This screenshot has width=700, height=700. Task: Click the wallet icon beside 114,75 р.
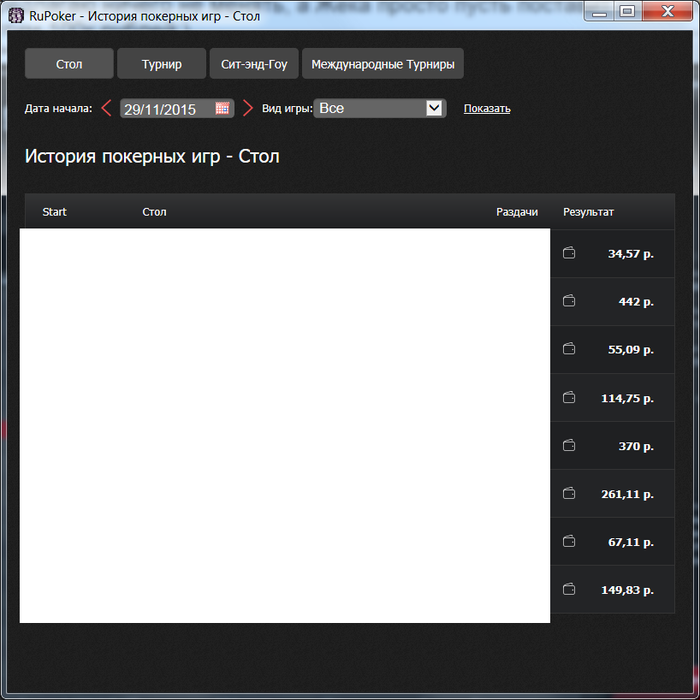point(569,397)
